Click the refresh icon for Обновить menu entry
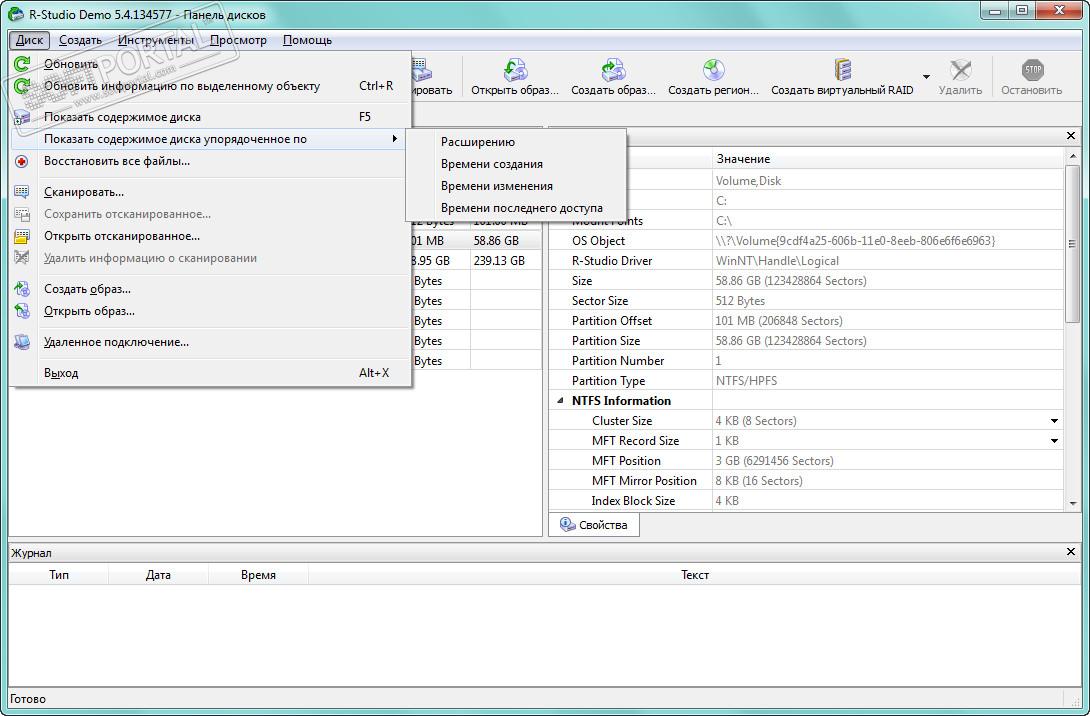 click(x=22, y=64)
